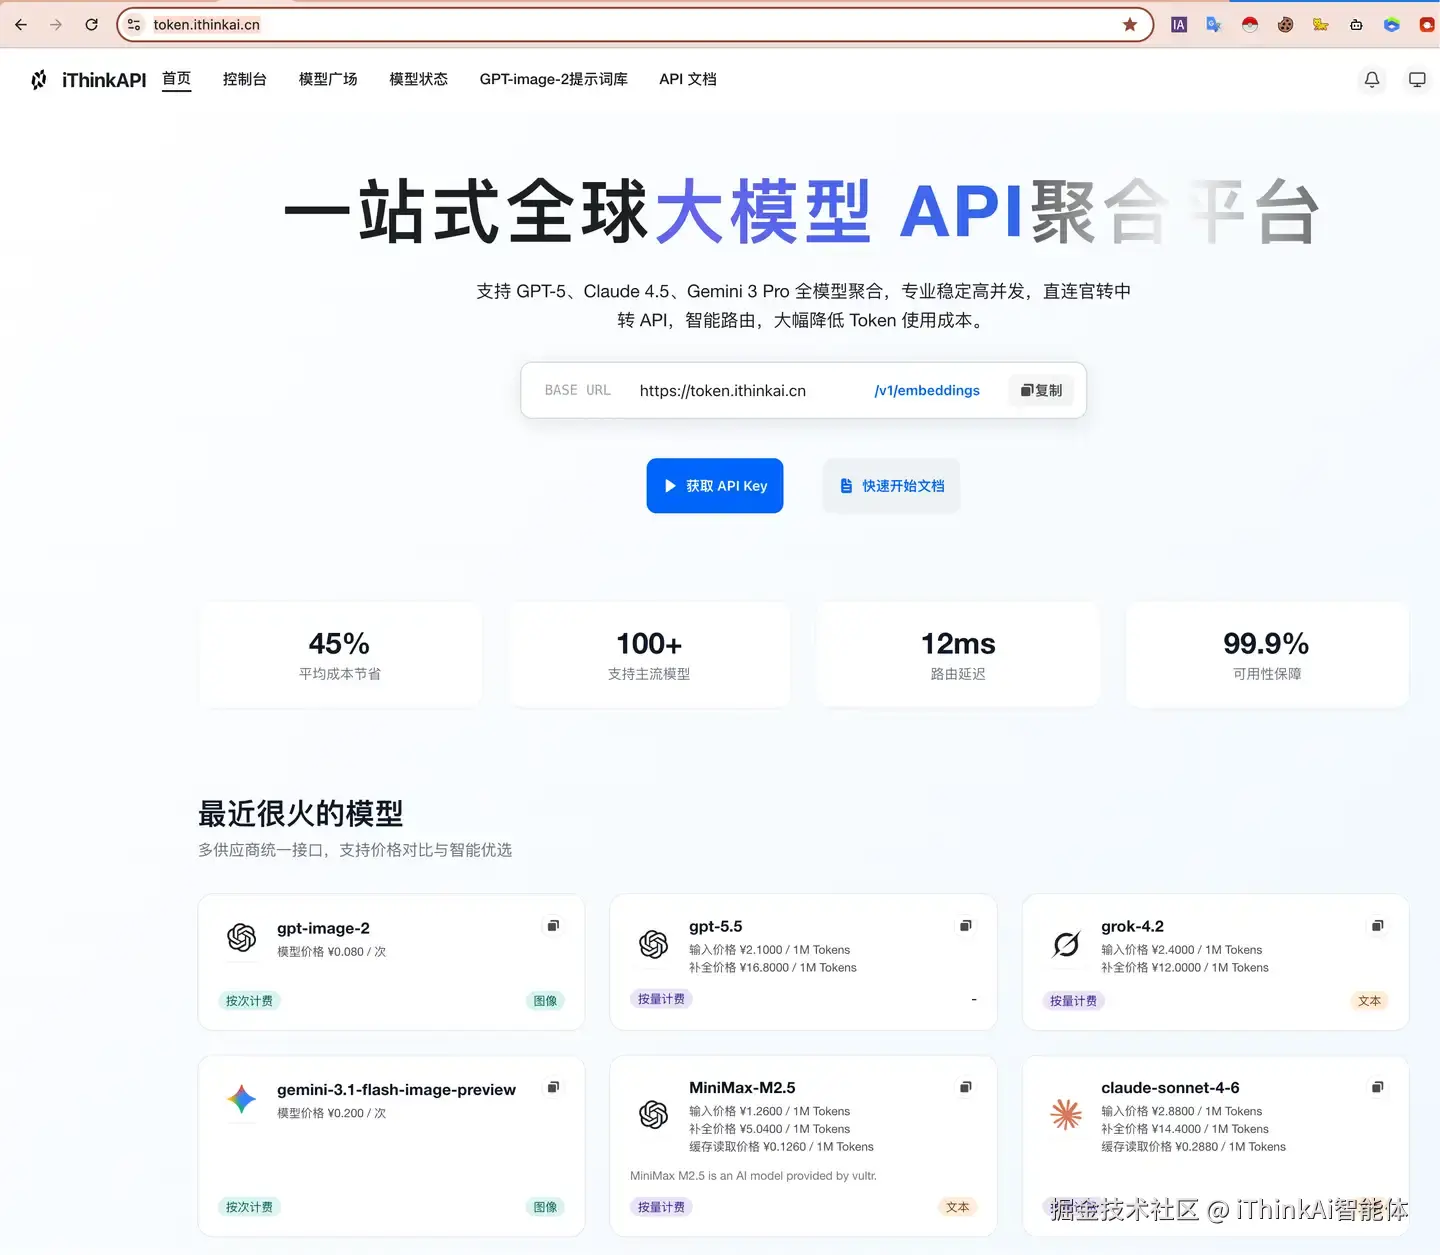
Task: Copy the gpt-image-2 model name
Action: pyautogui.click(x=553, y=926)
